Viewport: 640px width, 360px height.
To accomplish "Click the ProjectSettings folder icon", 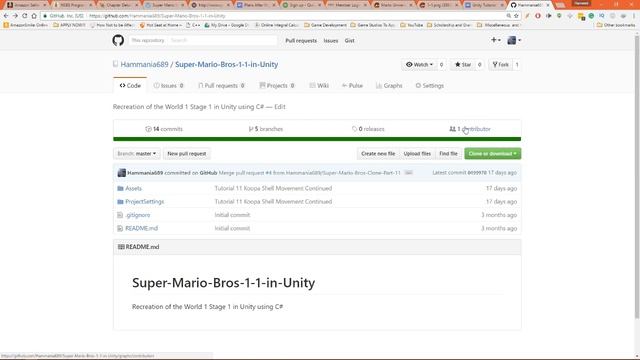I will tap(120, 202).
